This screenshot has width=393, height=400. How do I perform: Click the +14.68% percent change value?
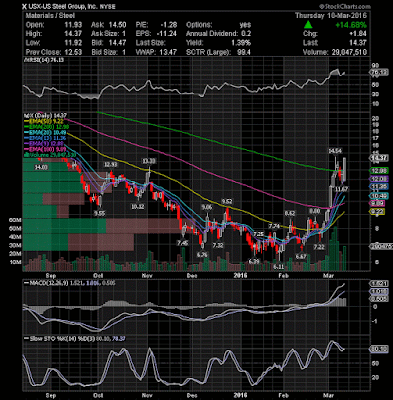[x=351, y=25]
